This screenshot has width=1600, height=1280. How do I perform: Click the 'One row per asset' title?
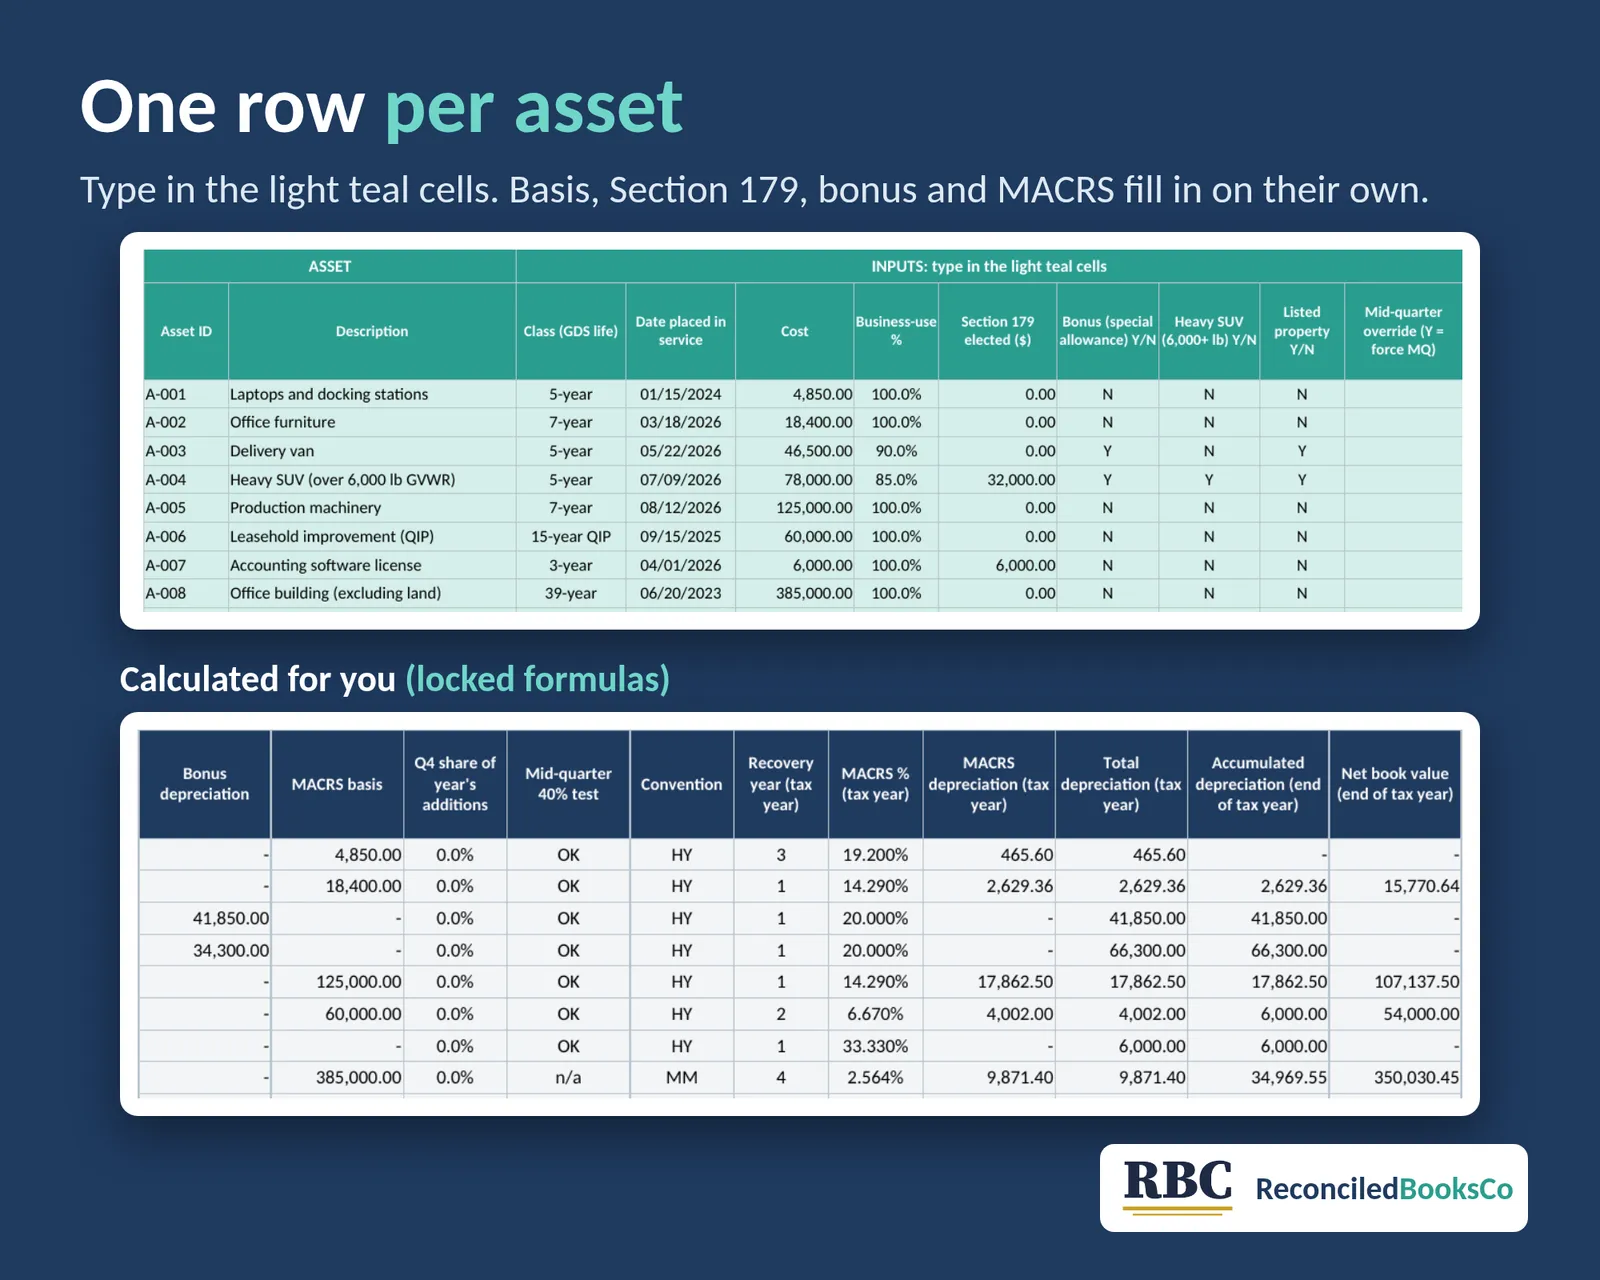pos(381,107)
